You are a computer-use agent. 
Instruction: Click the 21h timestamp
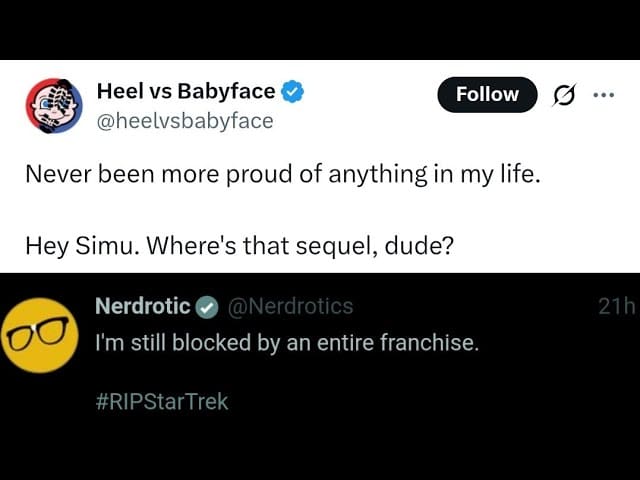click(616, 307)
